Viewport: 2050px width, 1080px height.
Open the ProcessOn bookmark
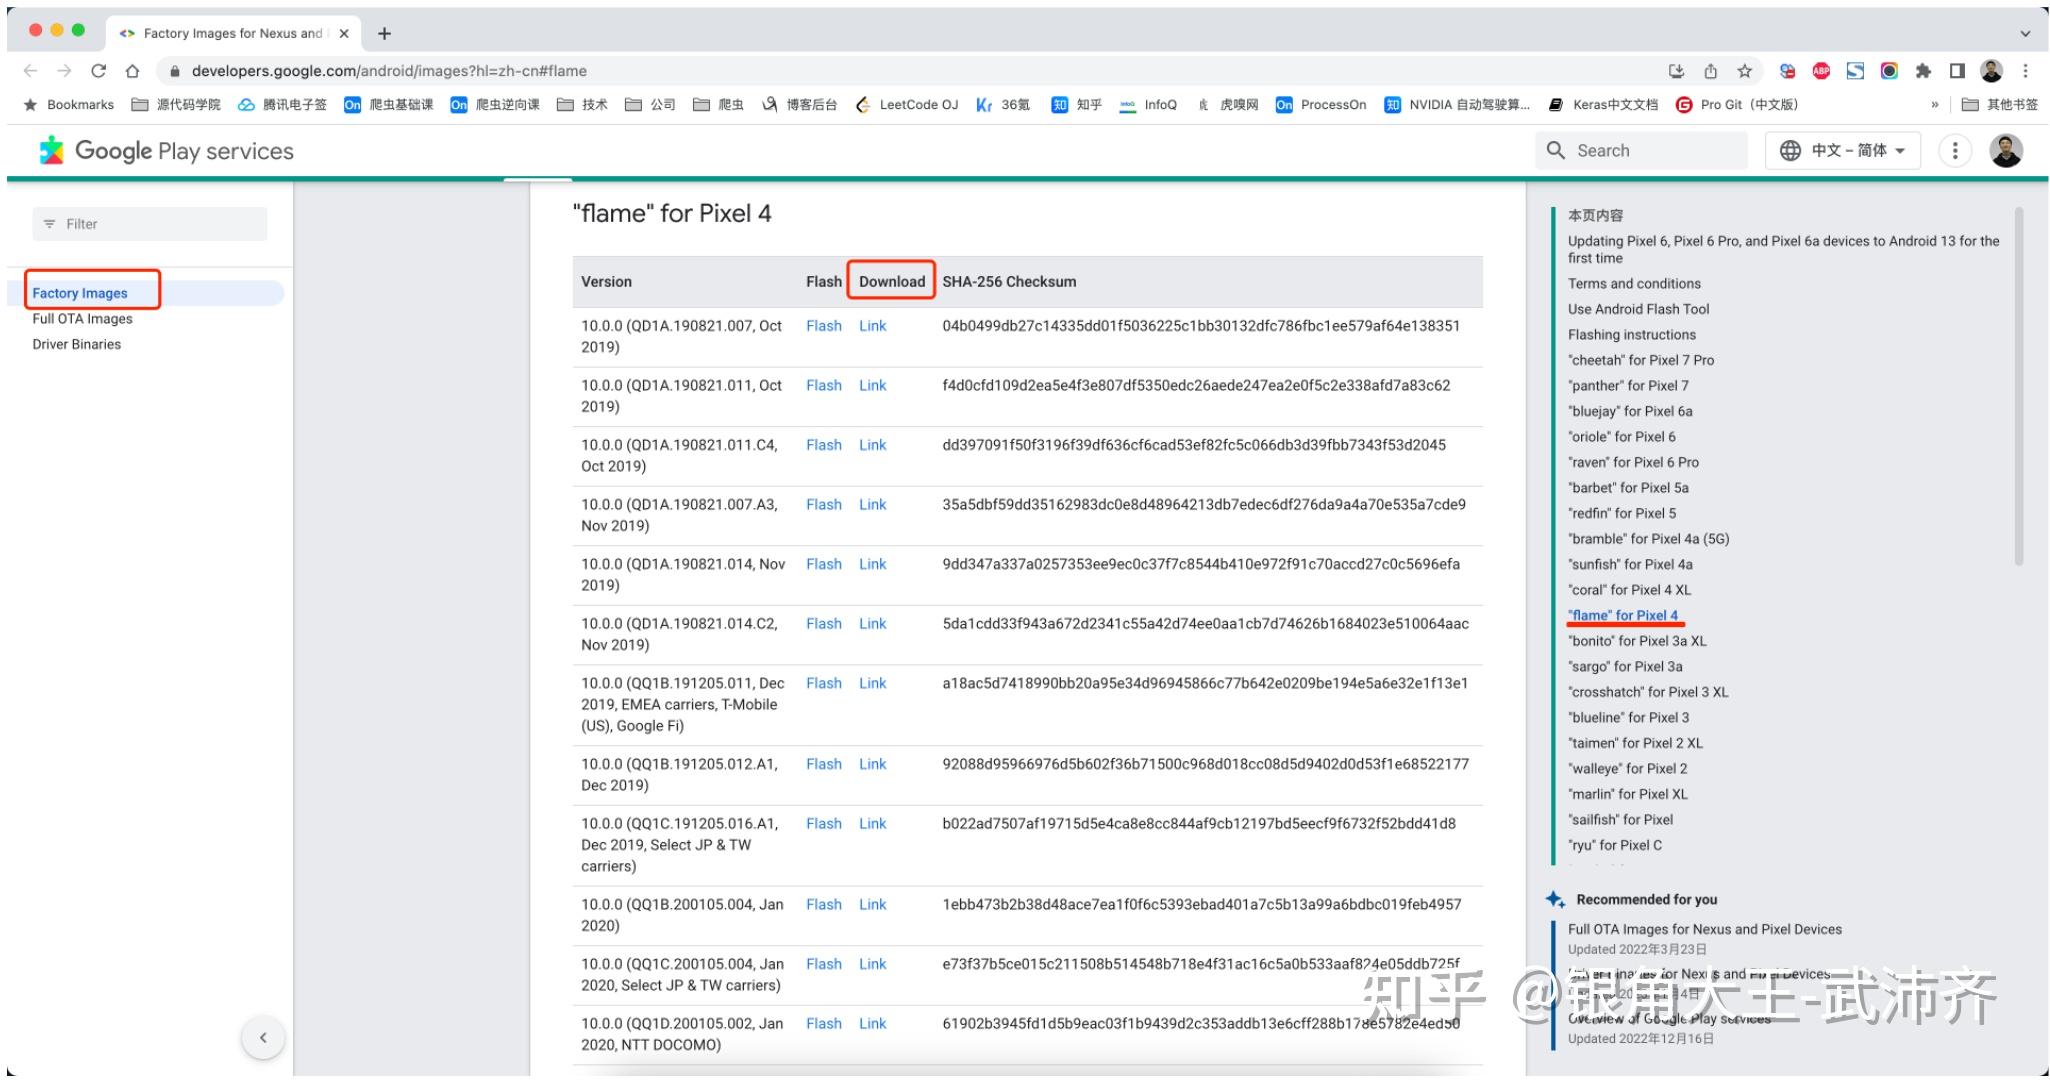pos(1321,105)
